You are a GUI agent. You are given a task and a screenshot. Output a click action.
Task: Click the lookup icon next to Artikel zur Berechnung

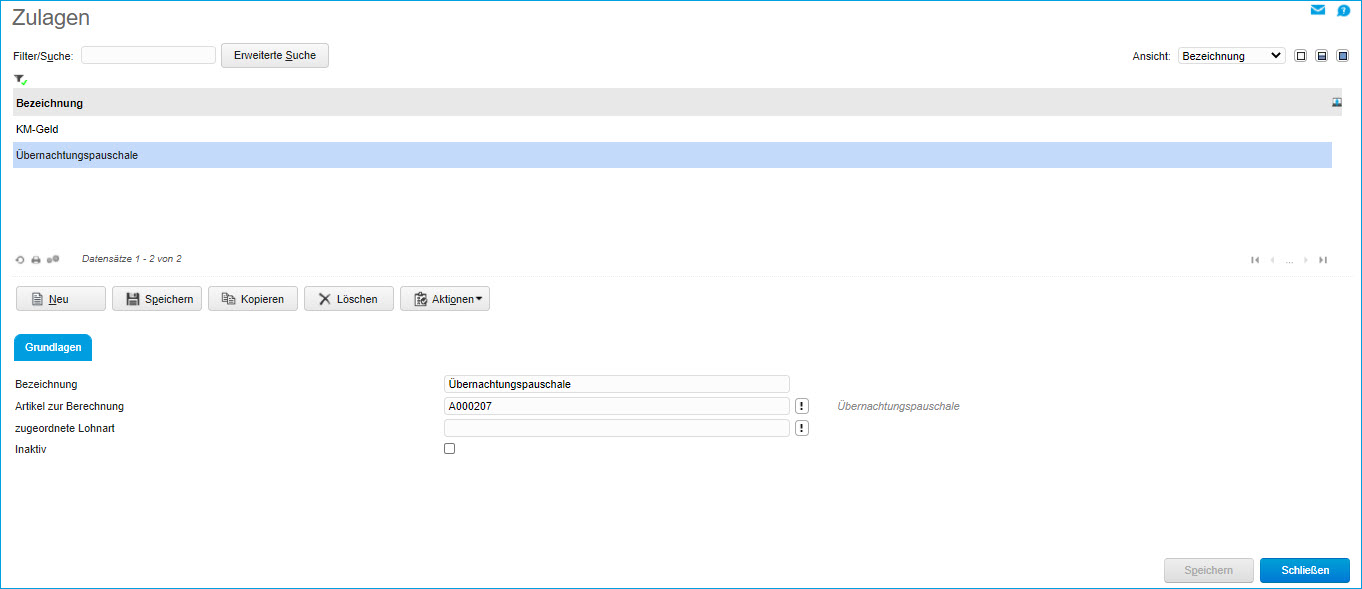pyautogui.click(x=802, y=406)
